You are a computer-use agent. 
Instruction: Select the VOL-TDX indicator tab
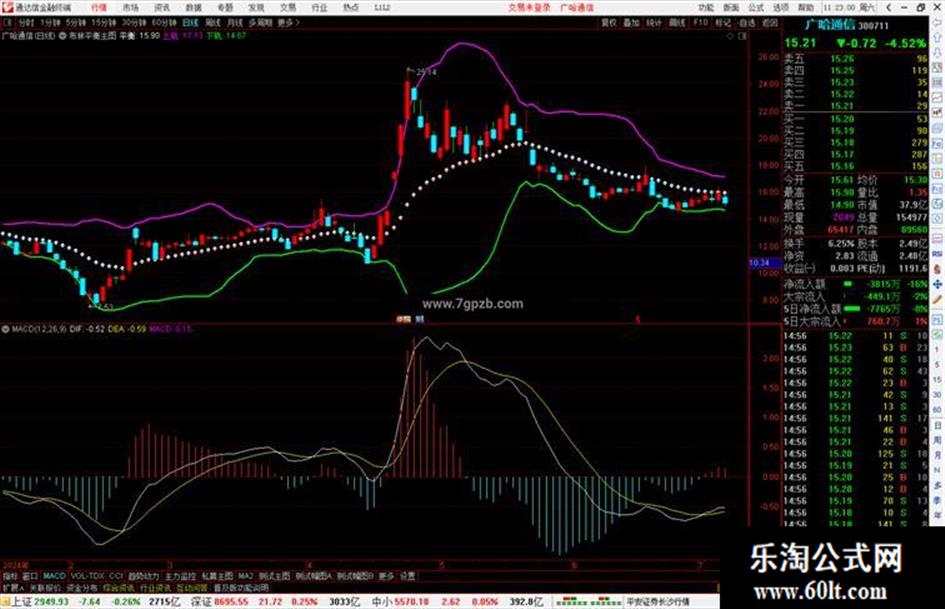(x=87, y=576)
